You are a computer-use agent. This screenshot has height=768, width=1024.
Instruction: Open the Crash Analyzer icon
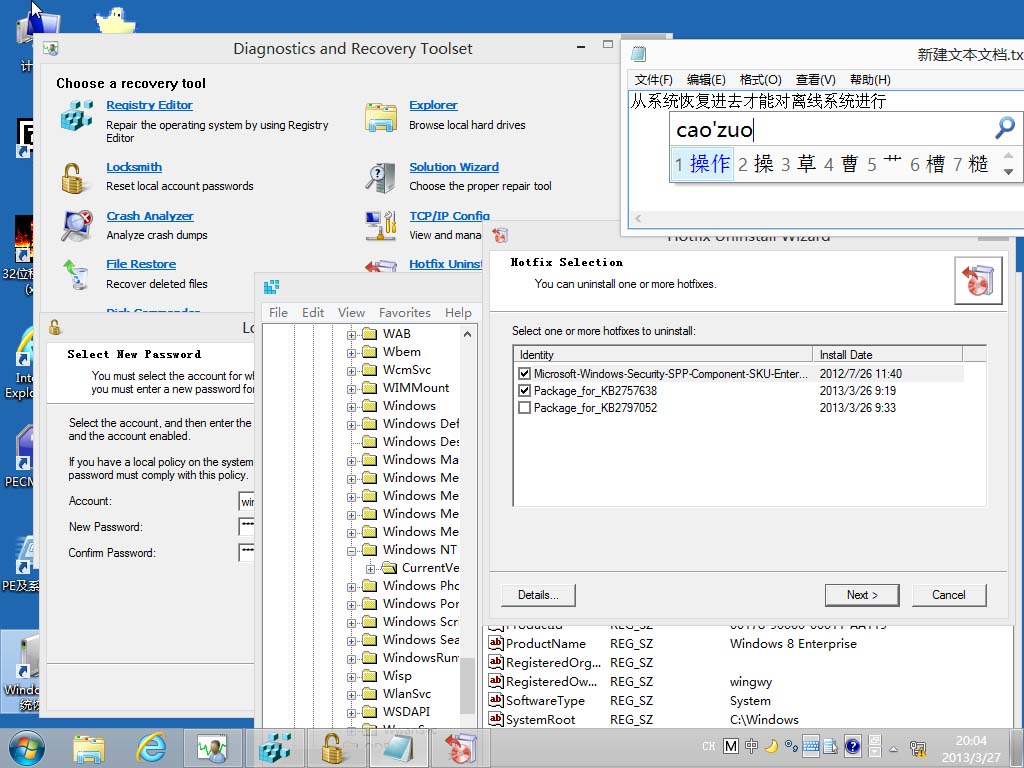(76, 226)
